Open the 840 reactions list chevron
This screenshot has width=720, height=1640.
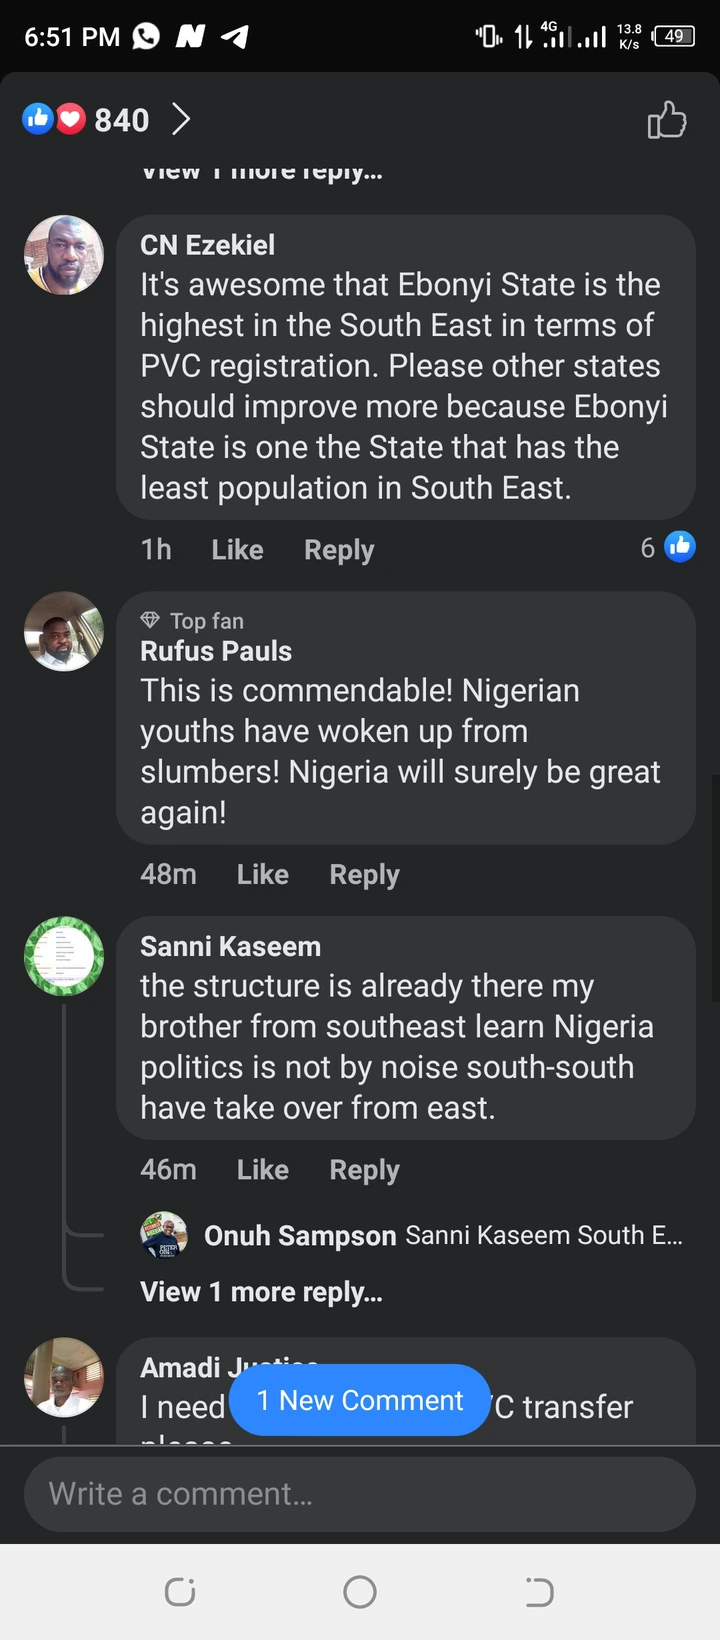[181, 120]
